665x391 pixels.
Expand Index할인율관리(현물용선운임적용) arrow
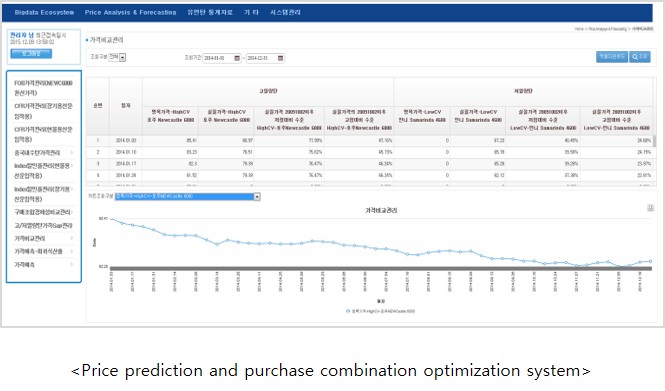click(72, 165)
